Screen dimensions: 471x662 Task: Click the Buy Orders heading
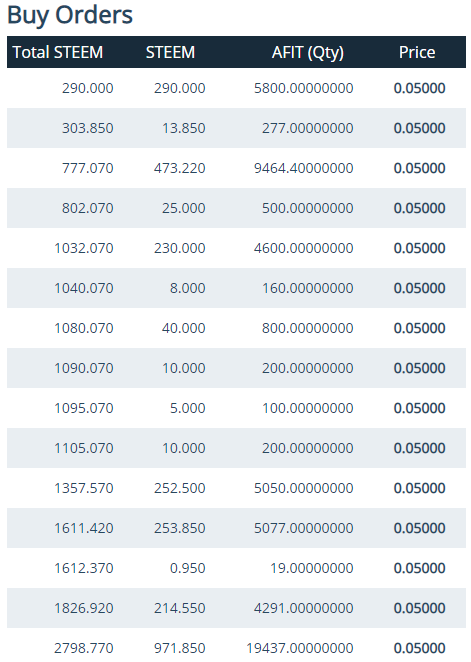[x=70, y=15]
